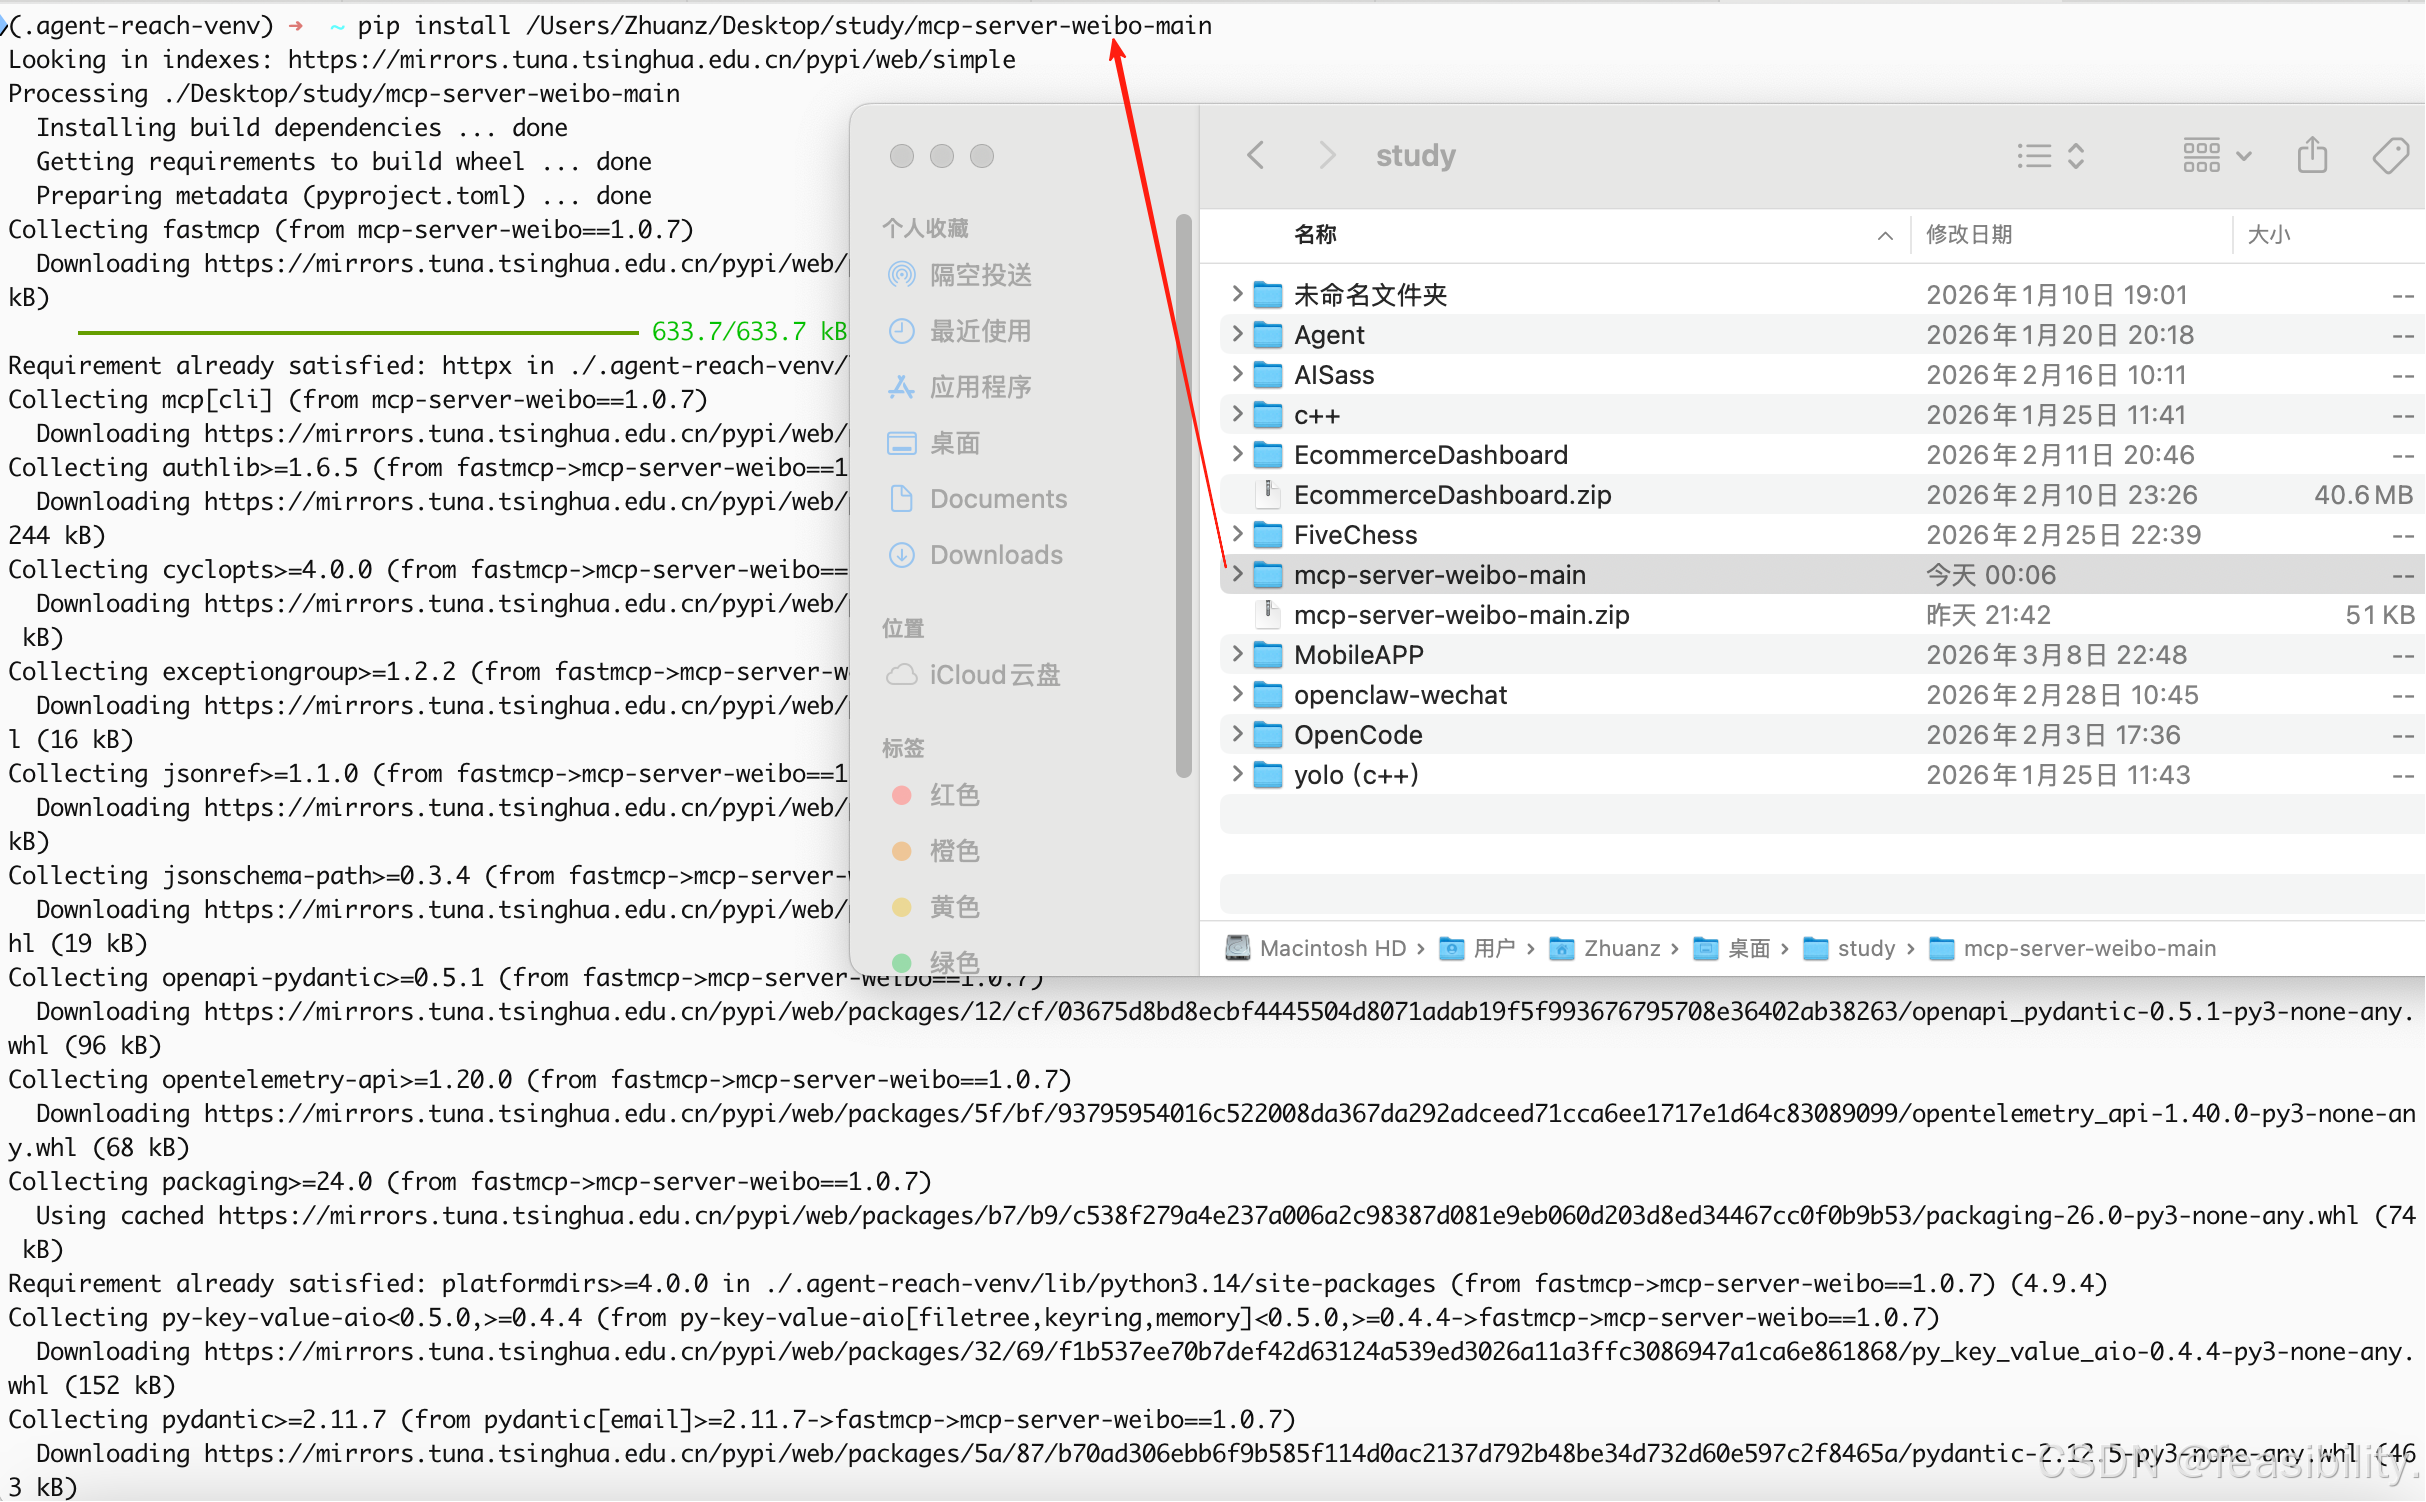Image resolution: width=2426 pixels, height=1502 pixels.
Task: Select Documents in Finder sidebar
Action: (x=997, y=499)
